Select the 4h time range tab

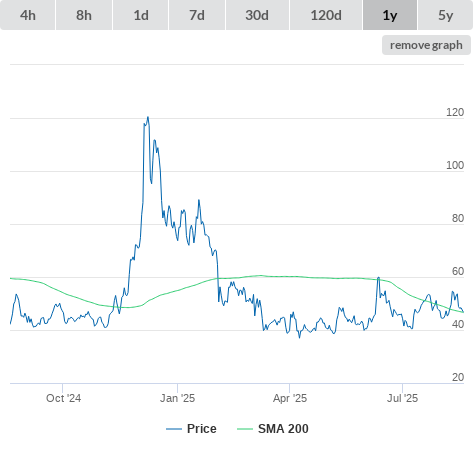[x=28, y=15]
